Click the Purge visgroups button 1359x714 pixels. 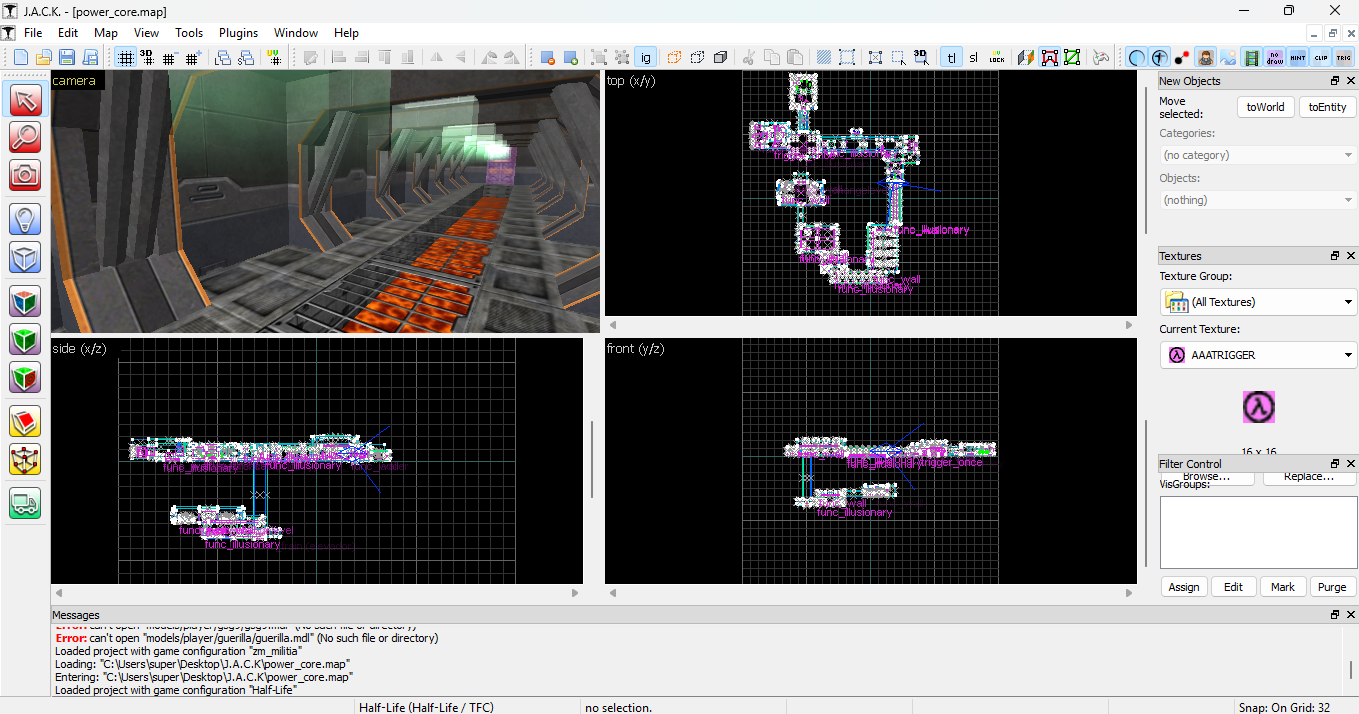[x=1332, y=587]
